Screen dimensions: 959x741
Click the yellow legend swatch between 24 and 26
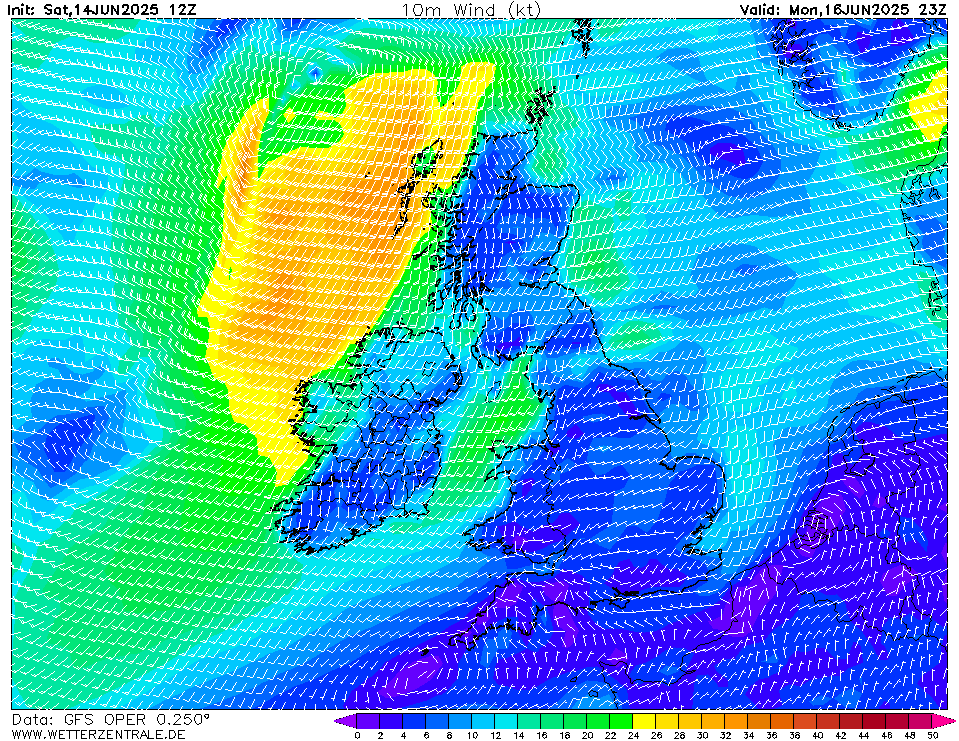[x=645, y=721]
